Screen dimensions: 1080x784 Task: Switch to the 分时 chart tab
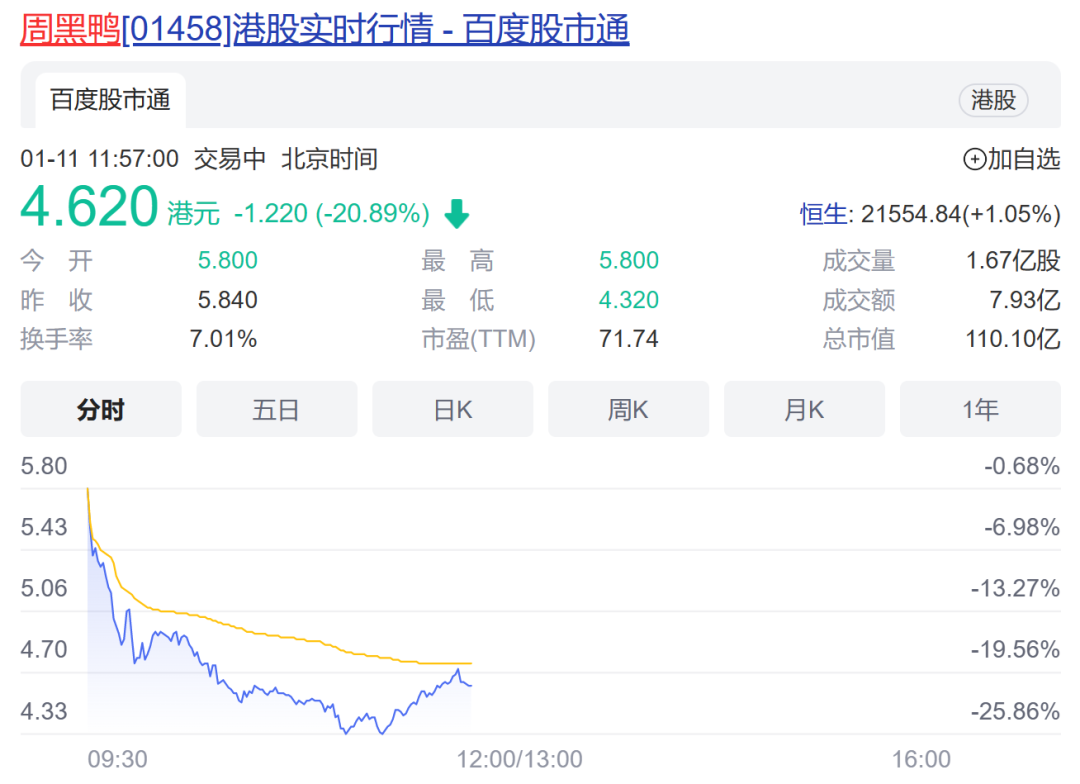tap(101, 409)
